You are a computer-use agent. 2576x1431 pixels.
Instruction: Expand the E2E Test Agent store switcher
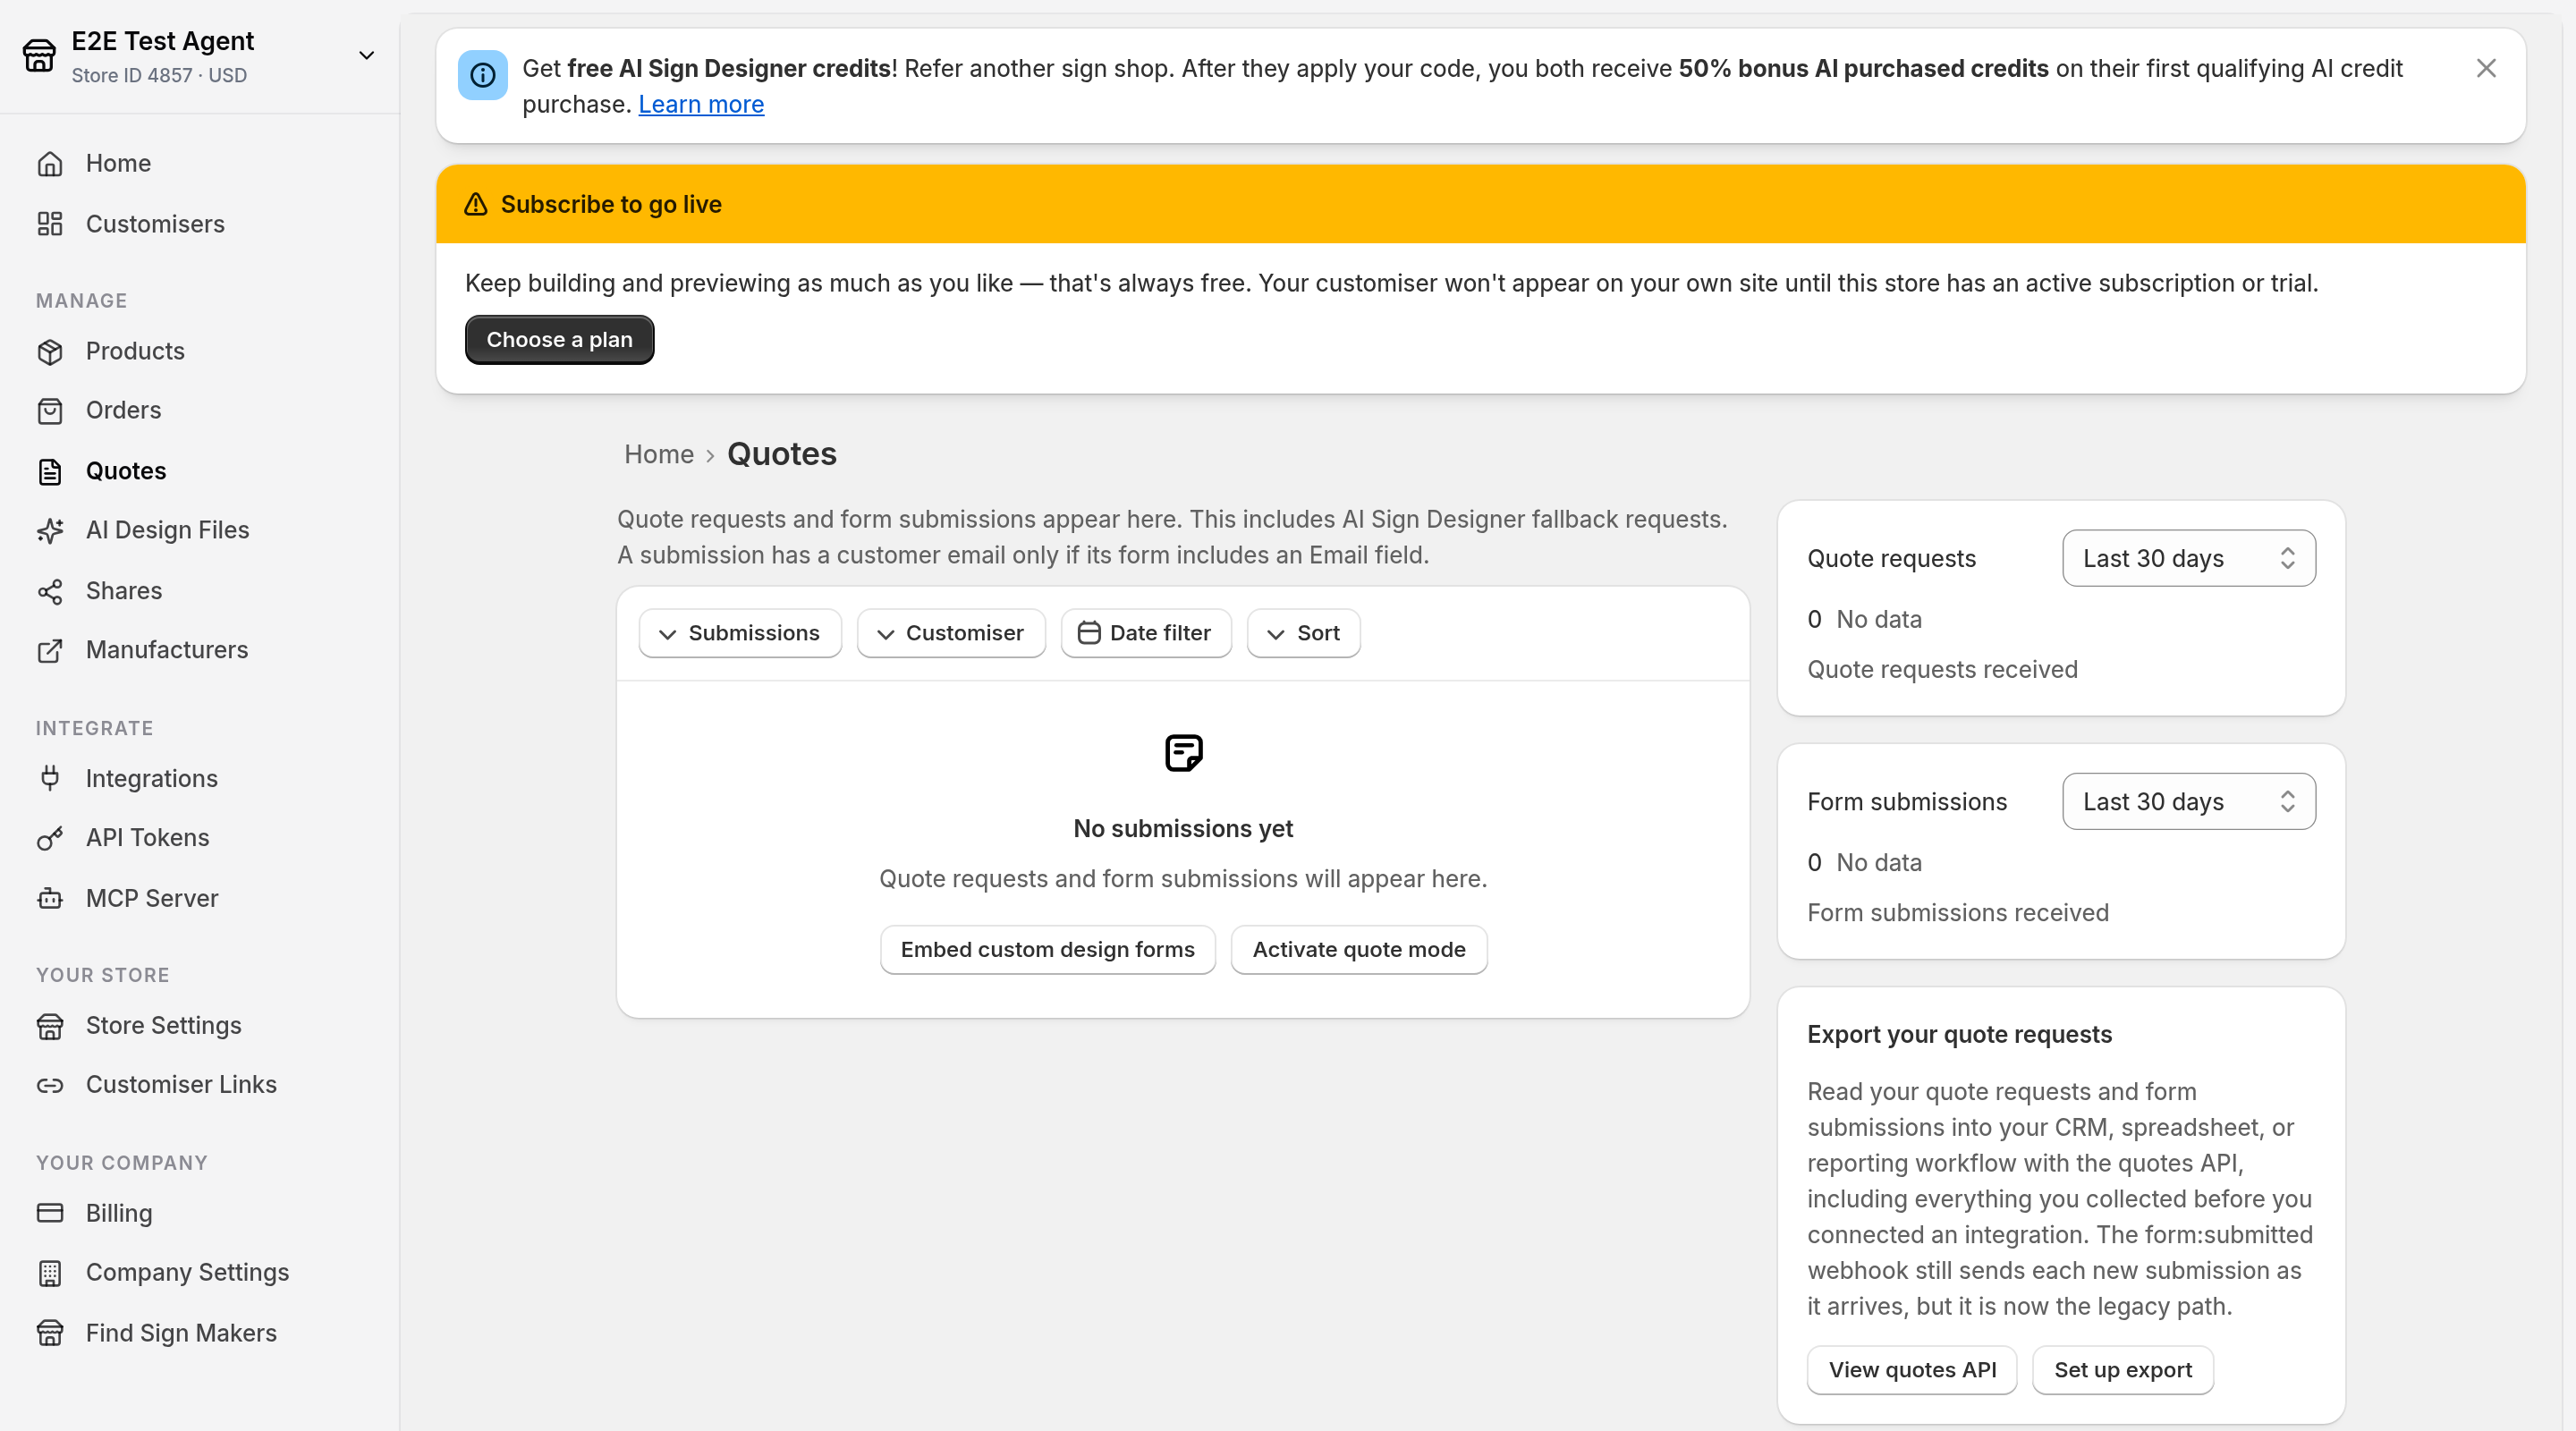tap(367, 55)
